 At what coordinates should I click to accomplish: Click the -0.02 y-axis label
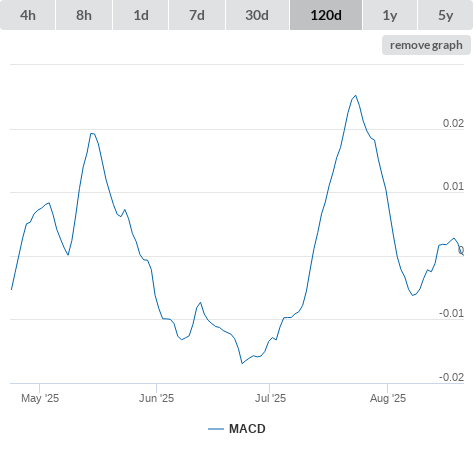451,377
